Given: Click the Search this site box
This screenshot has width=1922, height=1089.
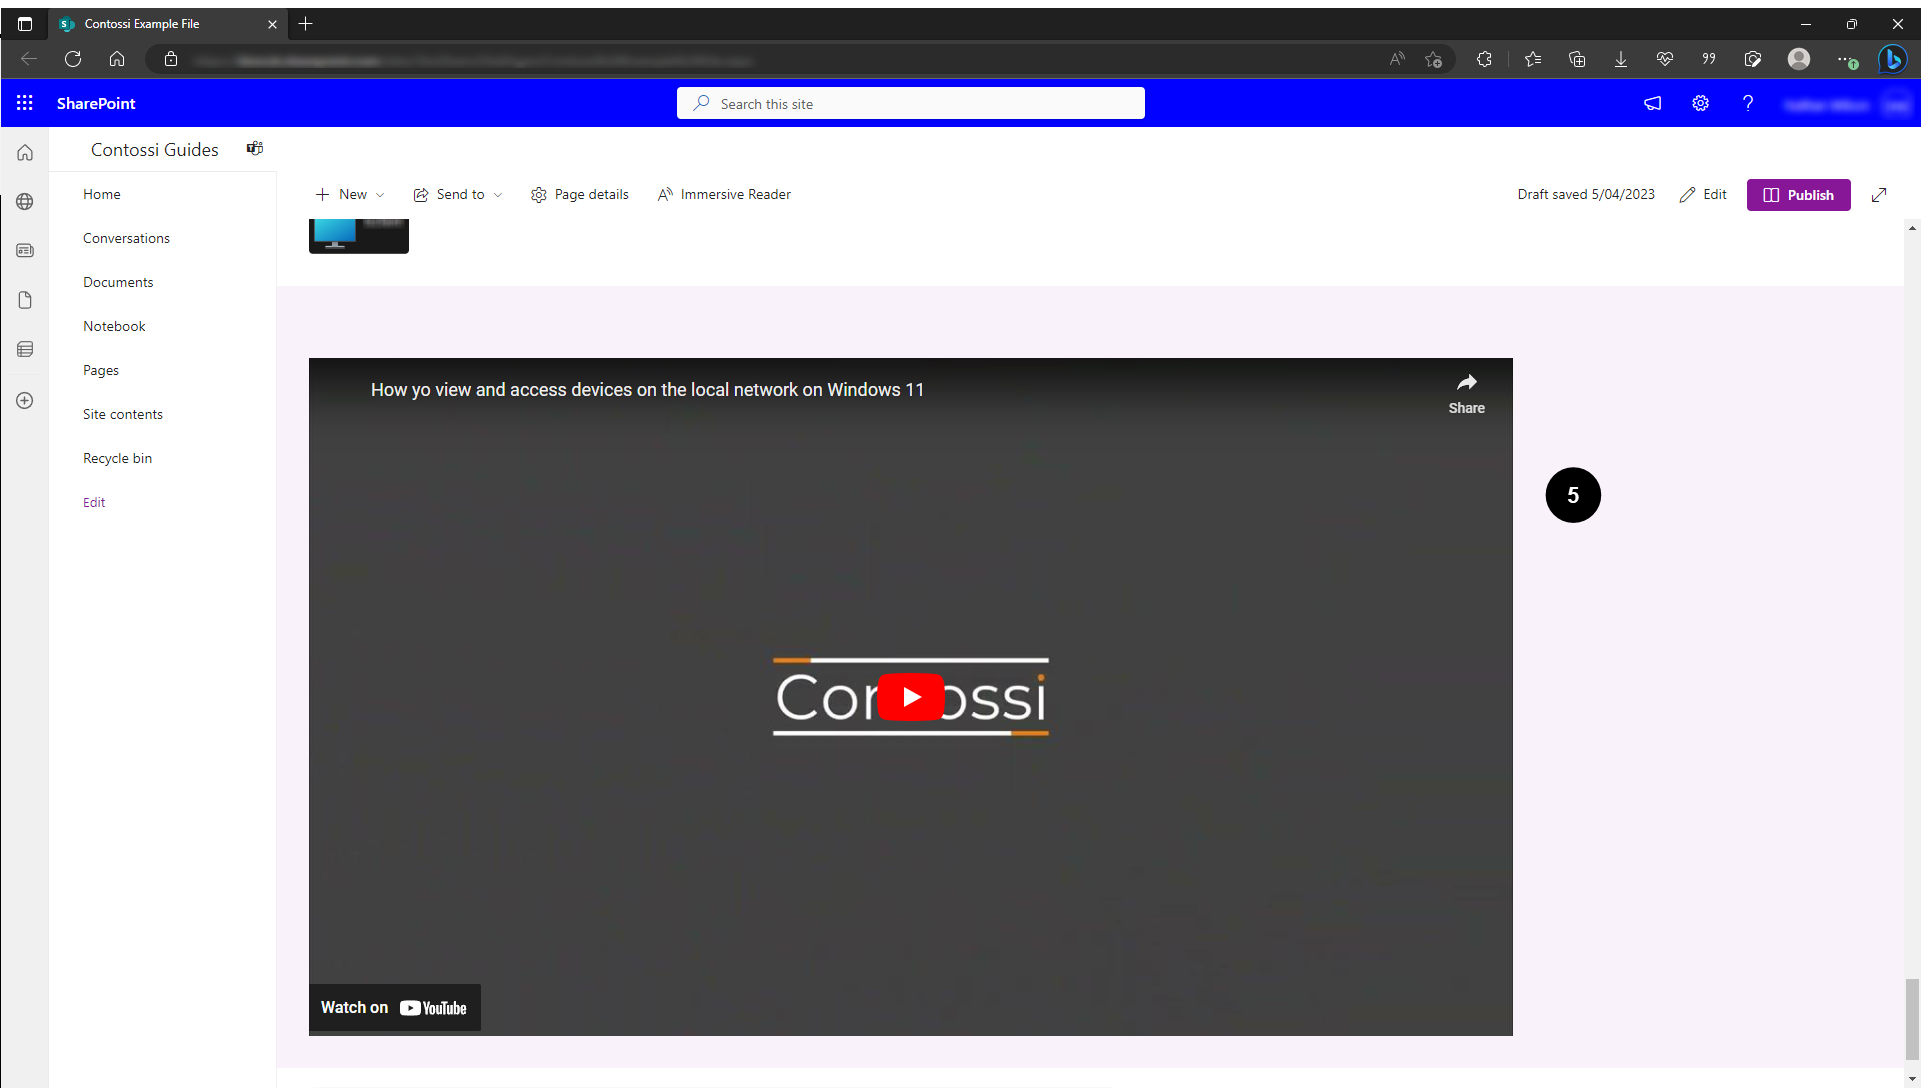Looking at the screenshot, I should click(910, 103).
